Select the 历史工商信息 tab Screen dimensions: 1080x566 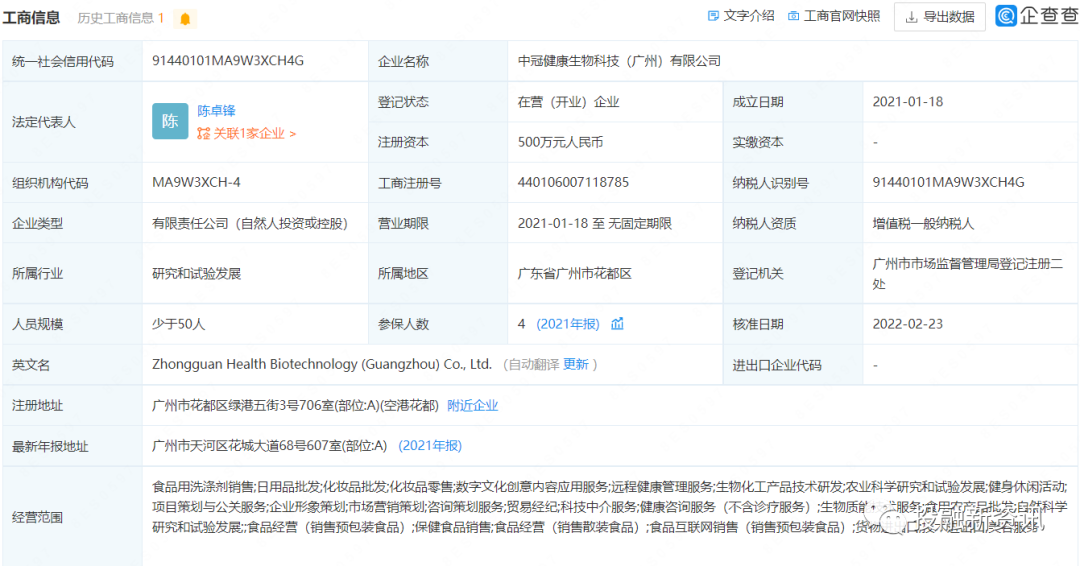(121, 18)
